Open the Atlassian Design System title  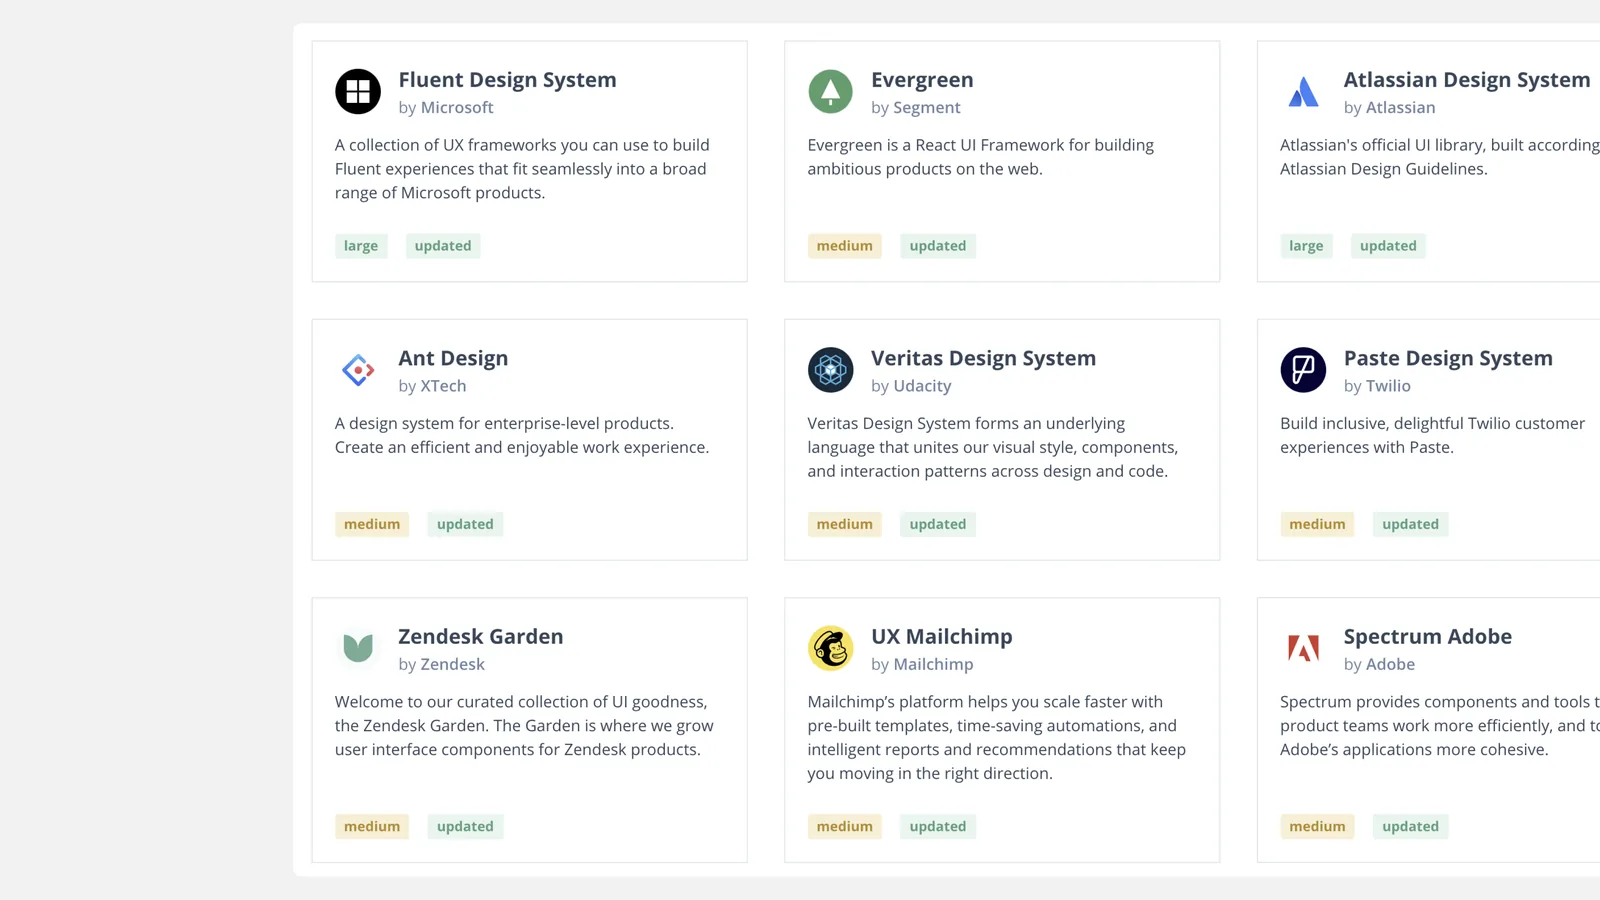click(x=1466, y=80)
